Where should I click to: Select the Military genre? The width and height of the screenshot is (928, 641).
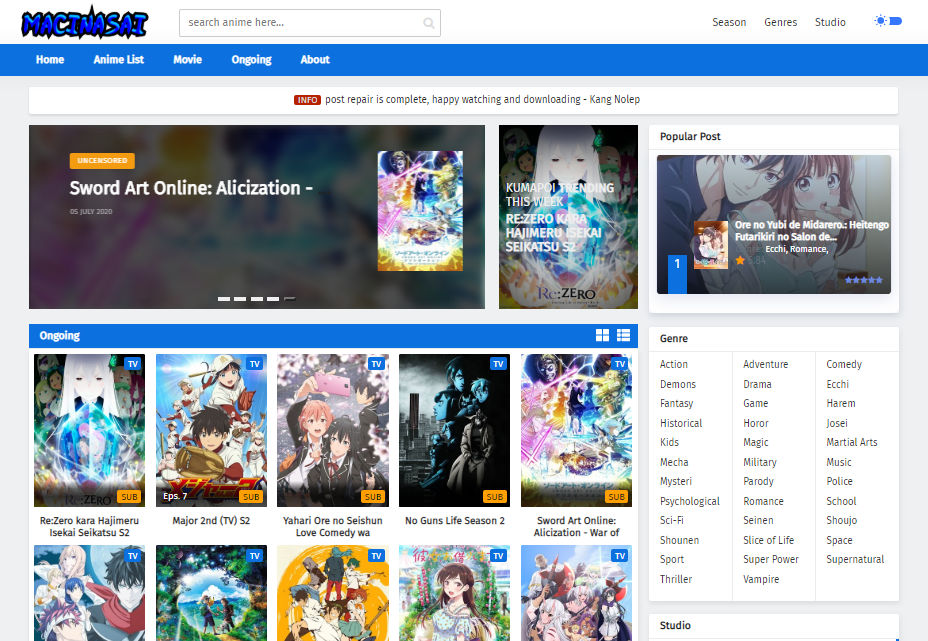(x=760, y=462)
